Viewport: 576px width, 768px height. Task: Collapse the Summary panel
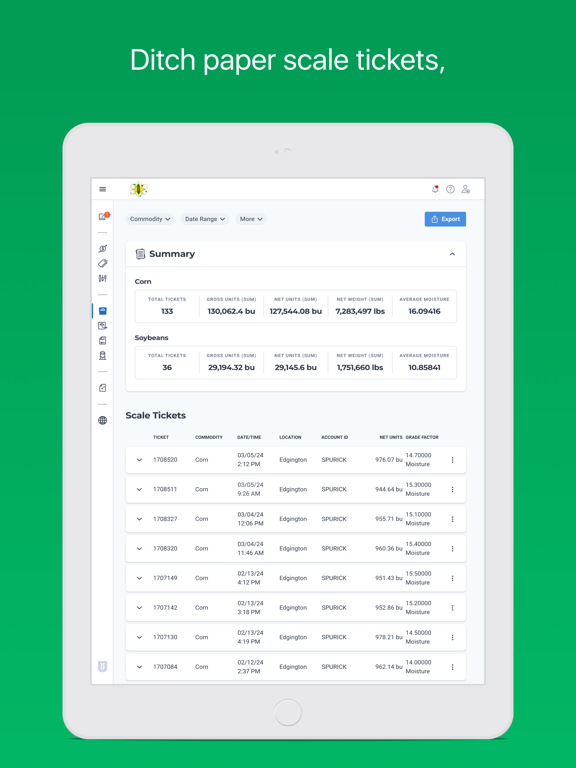[x=452, y=254]
